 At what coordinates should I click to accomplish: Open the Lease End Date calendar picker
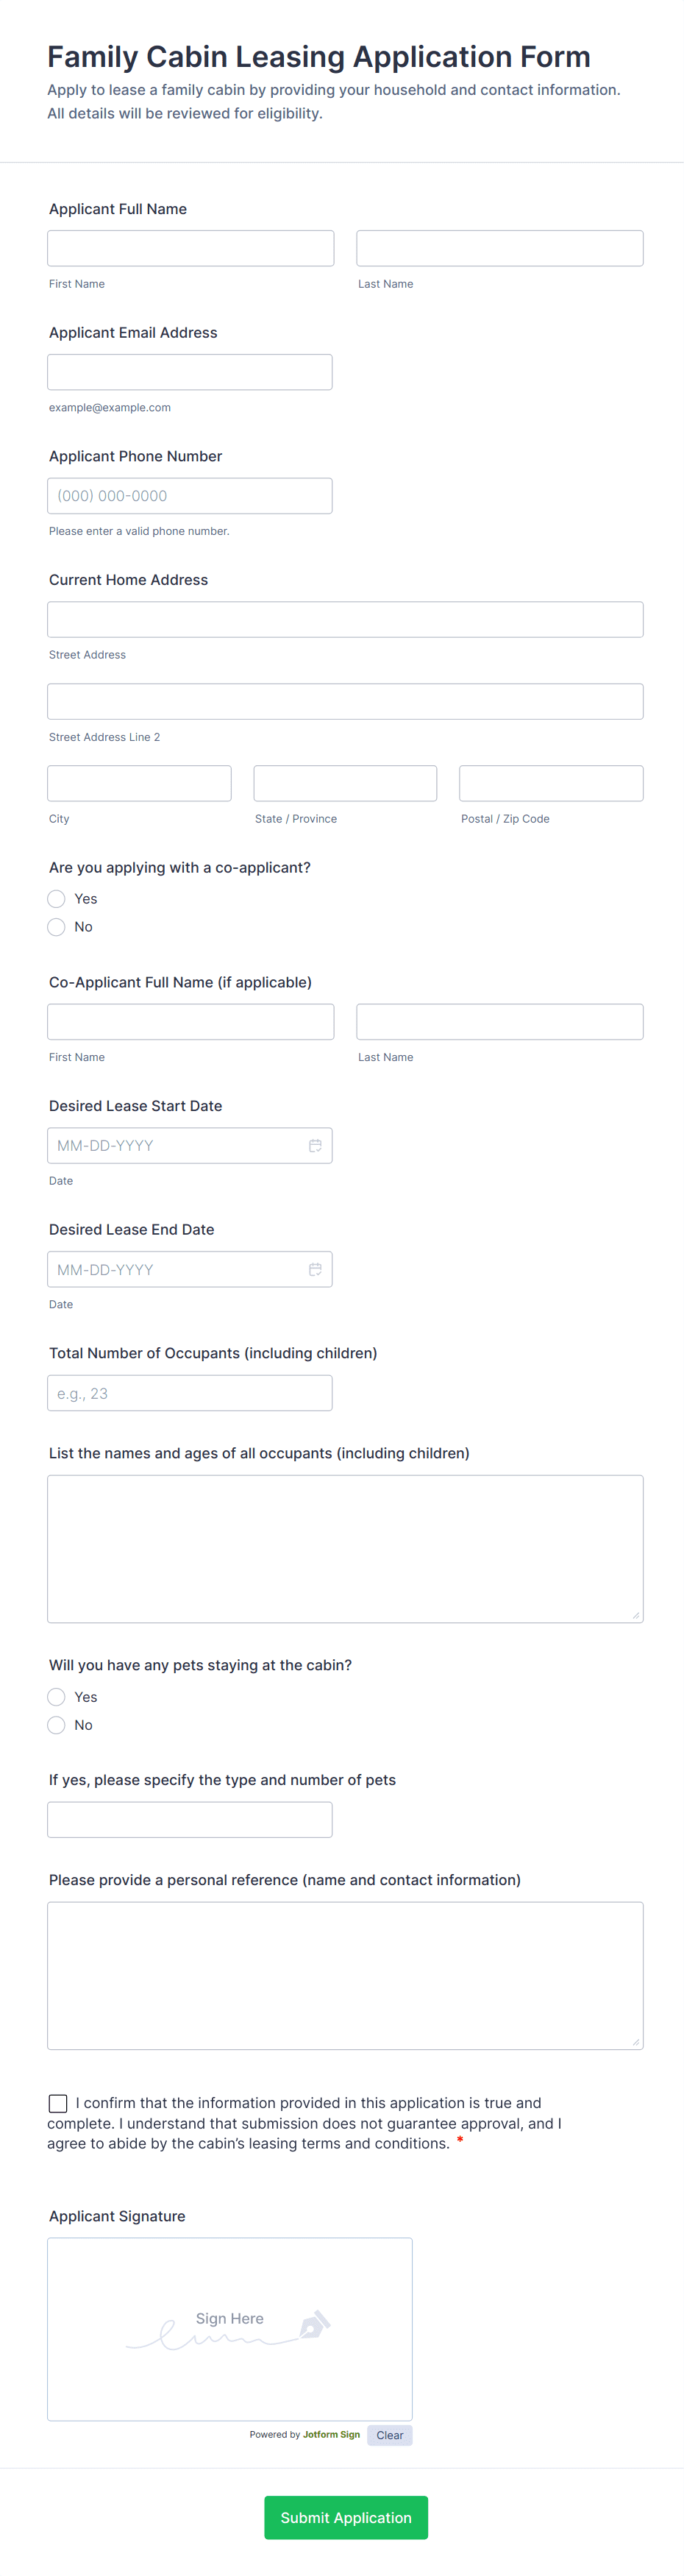click(315, 1270)
